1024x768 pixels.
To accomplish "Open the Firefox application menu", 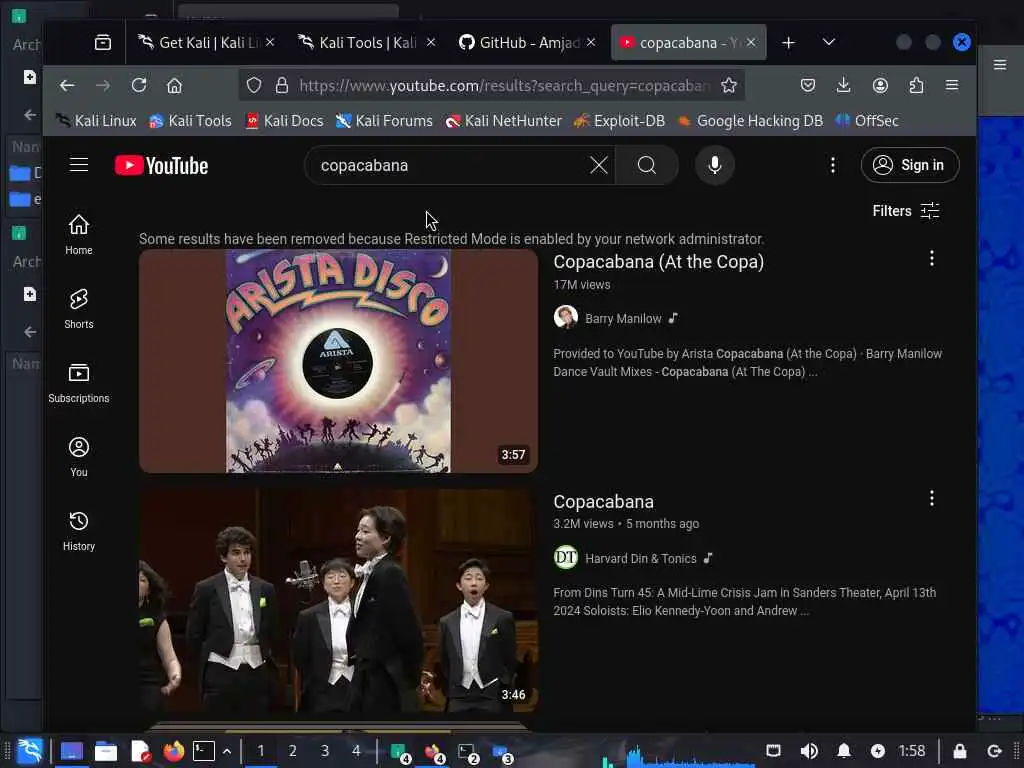I will (x=952, y=86).
